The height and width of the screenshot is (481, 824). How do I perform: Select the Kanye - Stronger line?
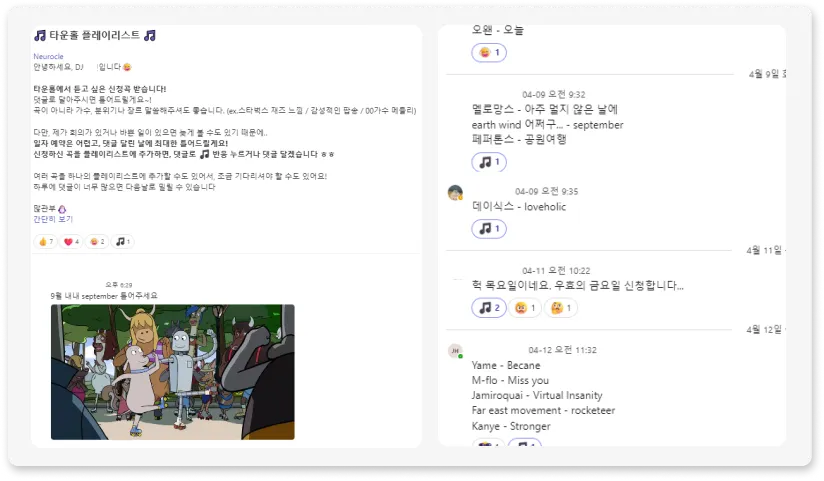(x=511, y=426)
